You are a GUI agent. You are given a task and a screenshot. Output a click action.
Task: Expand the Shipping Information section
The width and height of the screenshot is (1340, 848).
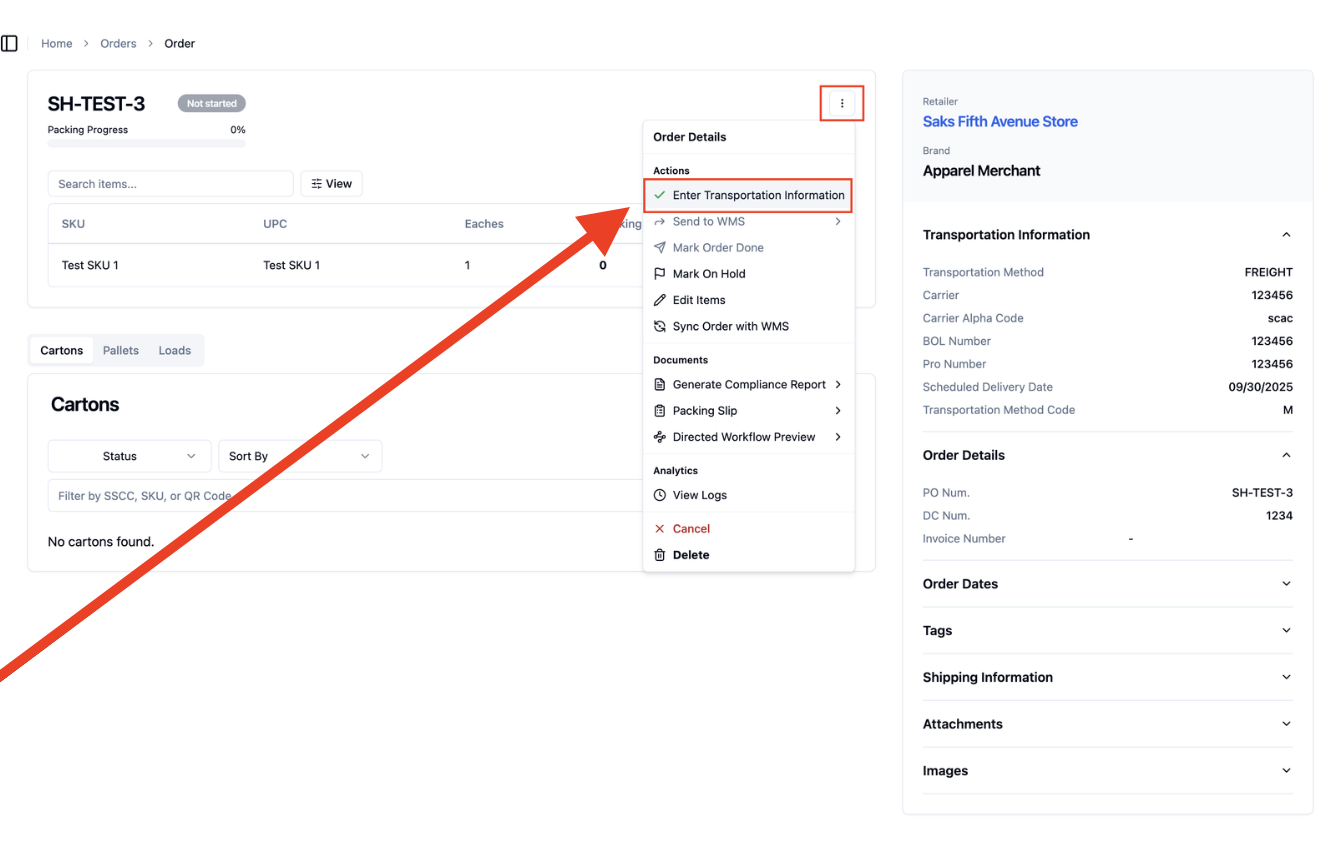1107,677
